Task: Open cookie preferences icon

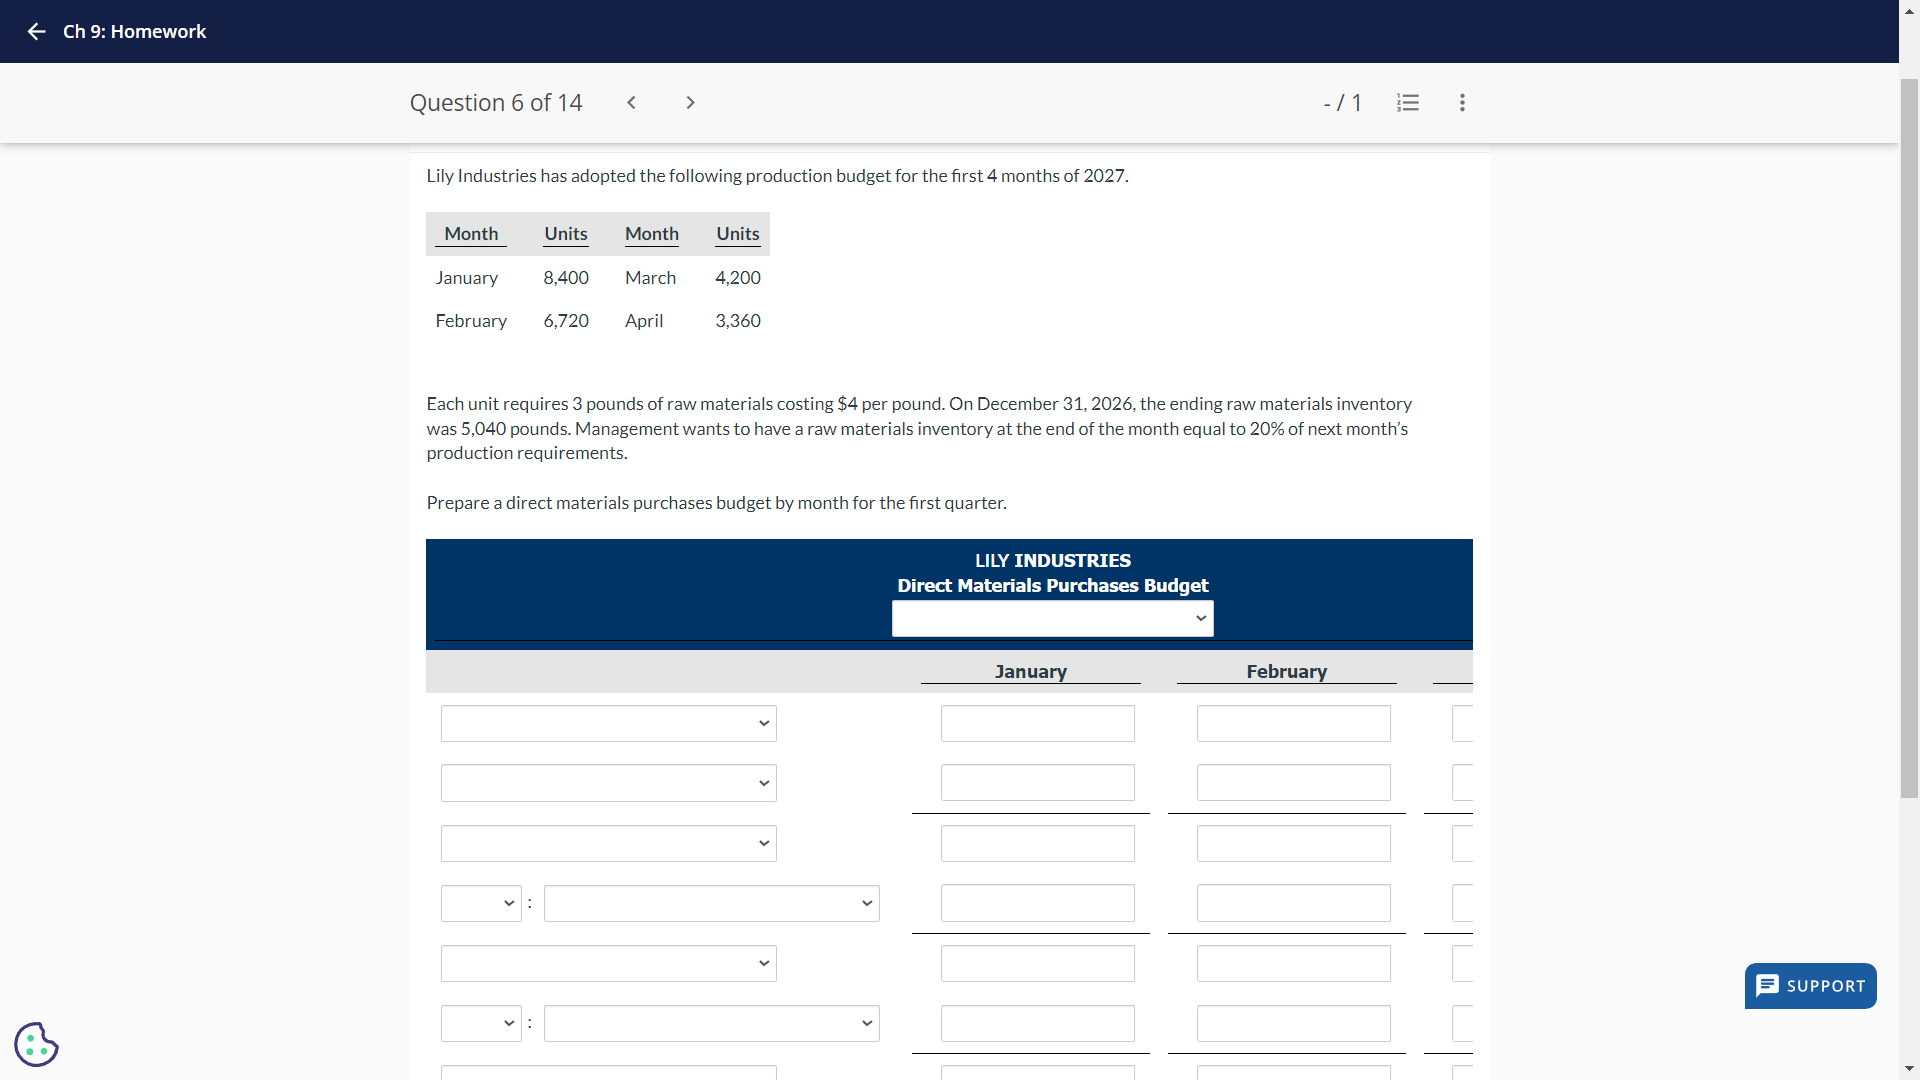Action: 36,1044
